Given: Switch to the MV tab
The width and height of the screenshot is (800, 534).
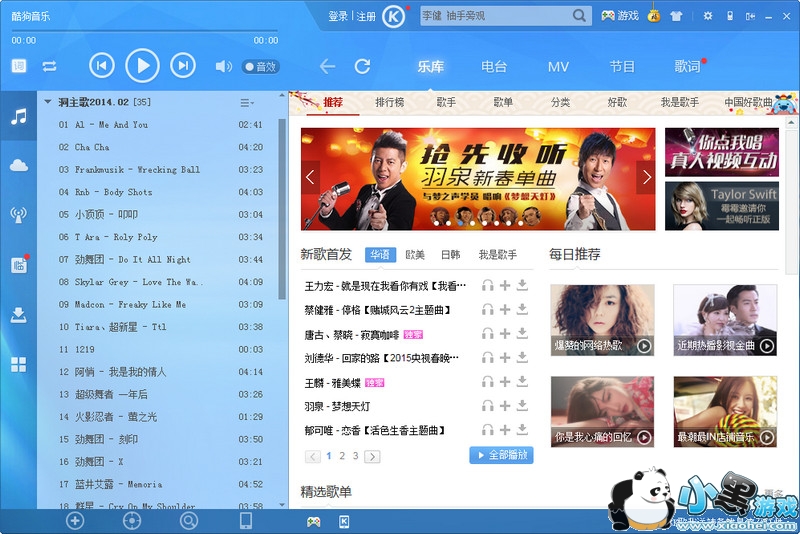Looking at the screenshot, I should click(558, 66).
